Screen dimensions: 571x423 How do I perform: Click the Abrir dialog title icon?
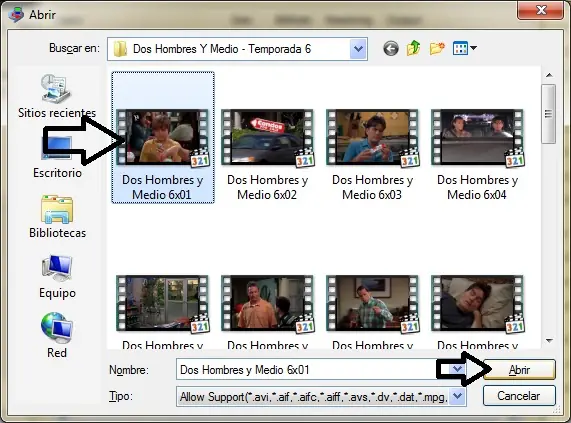click(16, 15)
